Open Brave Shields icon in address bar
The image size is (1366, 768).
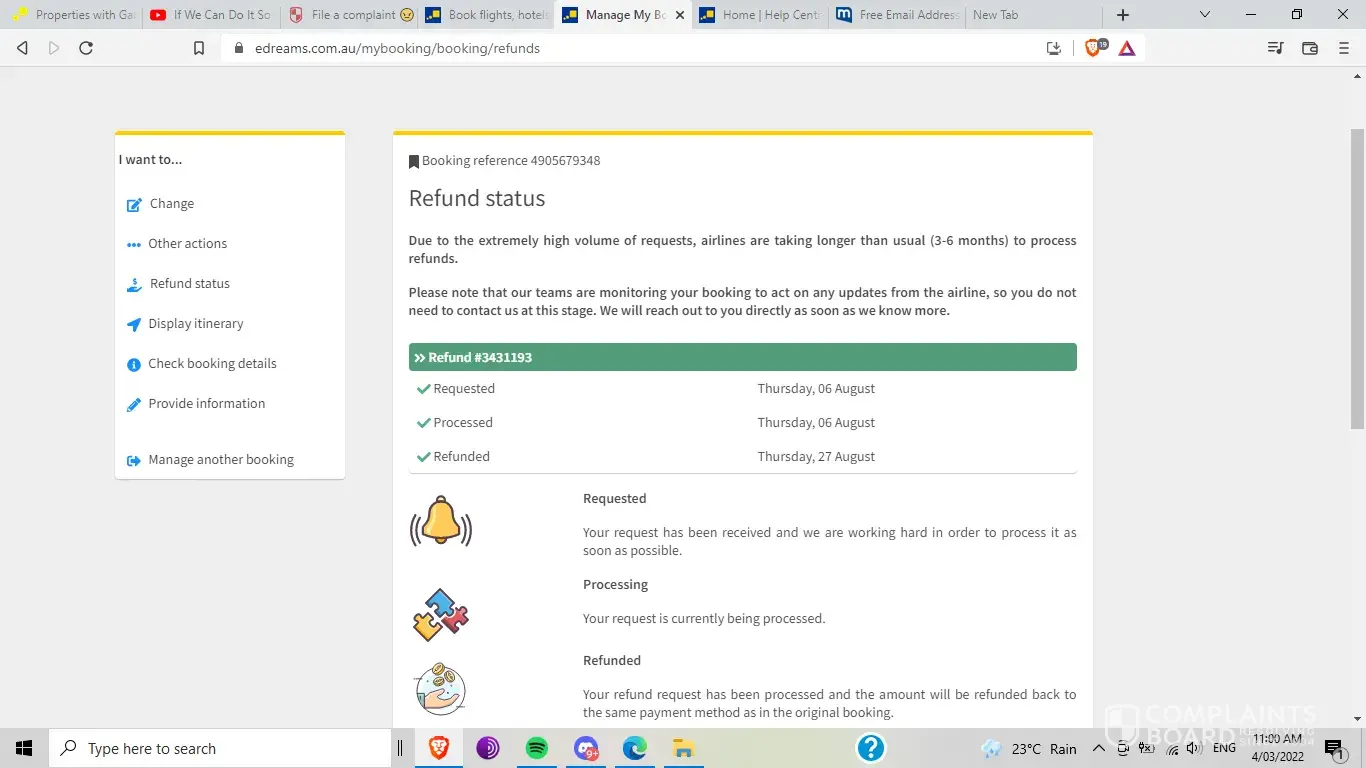(1094, 48)
